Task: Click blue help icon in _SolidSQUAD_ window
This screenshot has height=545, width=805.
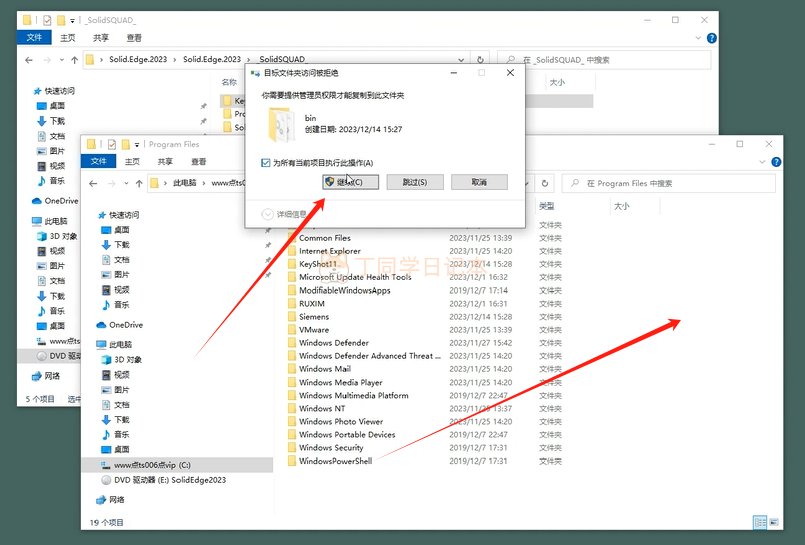Action: [x=711, y=38]
